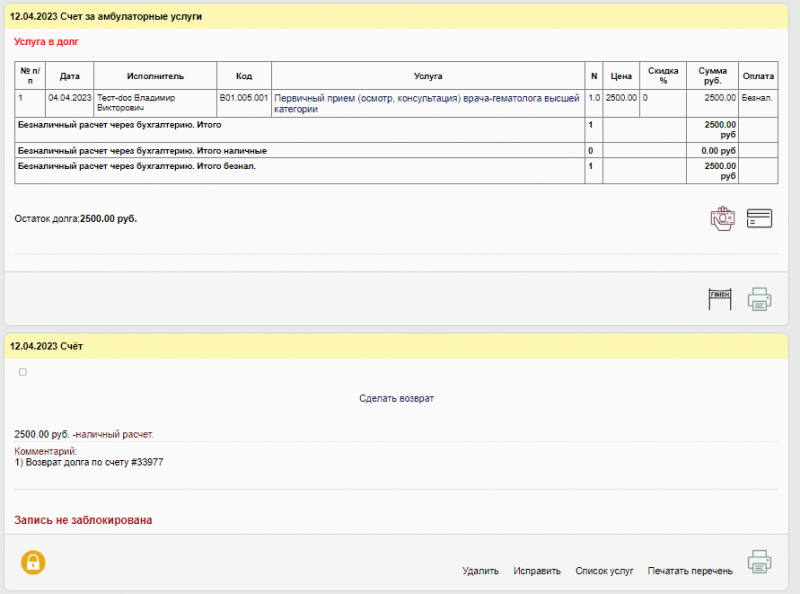Click printer icon next to Печатать перечень
Viewport: 800px width, 594px height.
[760, 562]
